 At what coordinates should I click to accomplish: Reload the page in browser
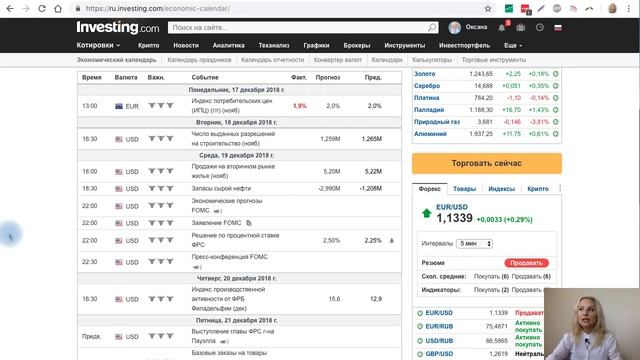coord(42,9)
